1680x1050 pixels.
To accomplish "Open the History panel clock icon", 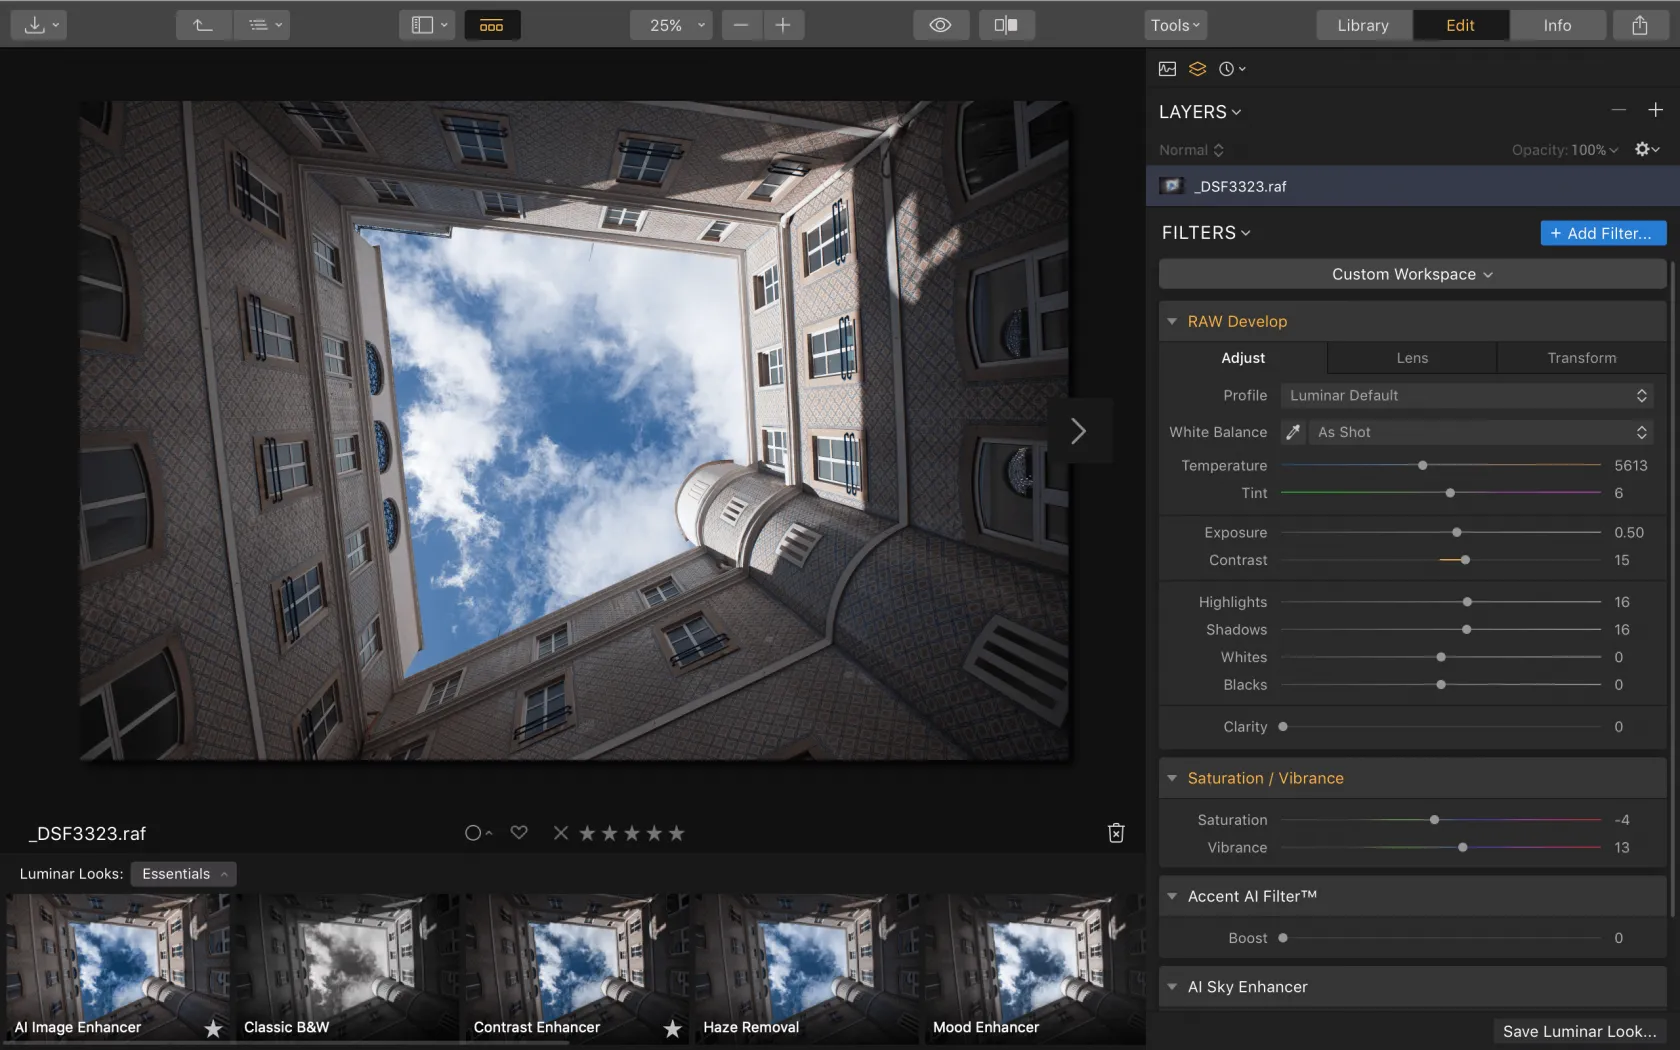I will [1228, 68].
